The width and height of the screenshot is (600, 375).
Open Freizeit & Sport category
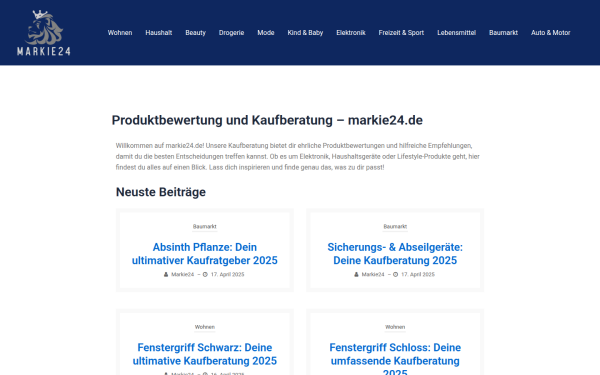coord(401,33)
